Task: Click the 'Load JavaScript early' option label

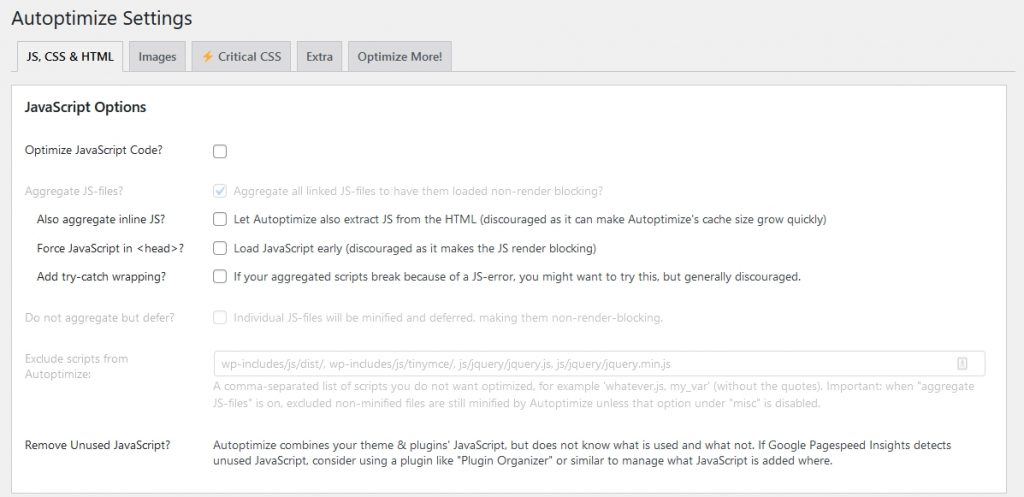Action: [415, 248]
